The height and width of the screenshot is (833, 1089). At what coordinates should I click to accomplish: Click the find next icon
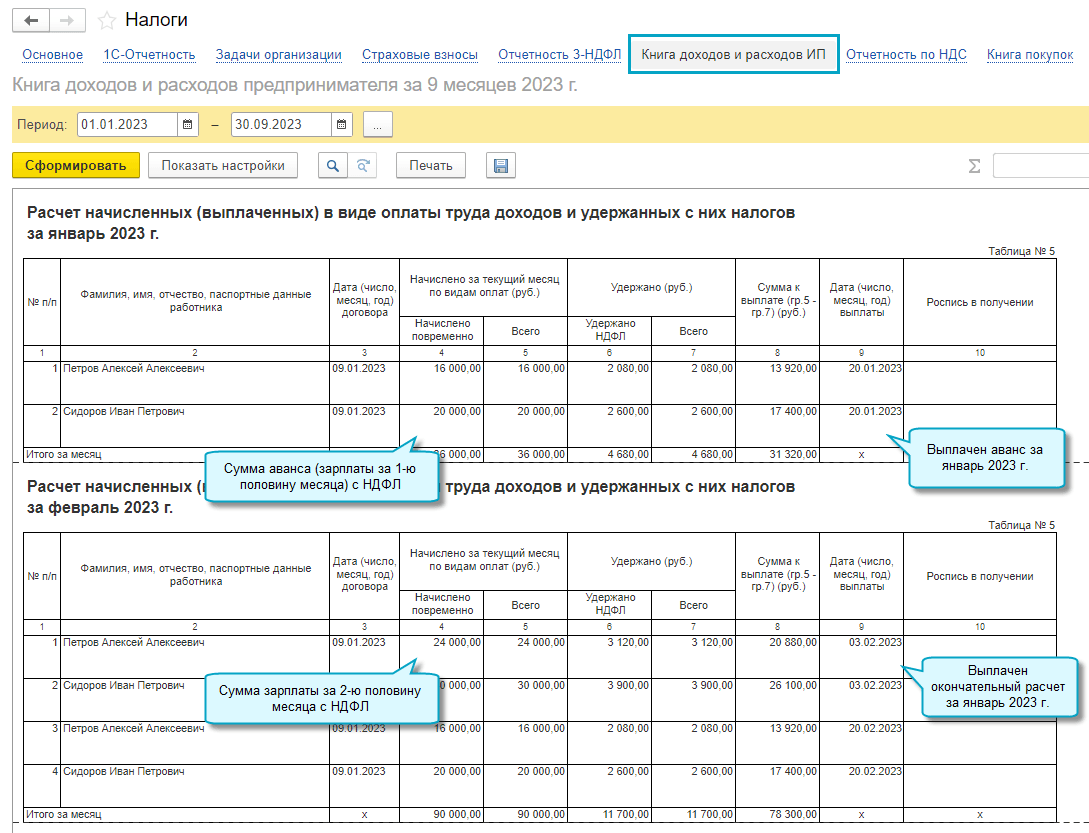point(363,166)
